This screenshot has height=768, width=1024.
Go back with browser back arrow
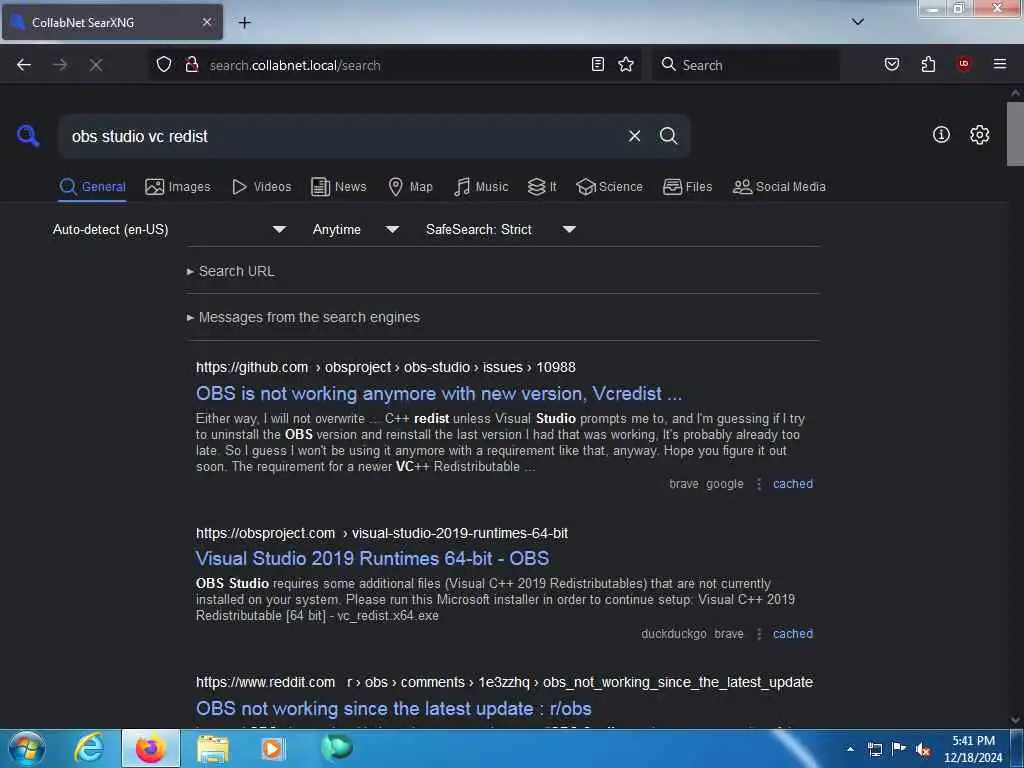click(24, 65)
